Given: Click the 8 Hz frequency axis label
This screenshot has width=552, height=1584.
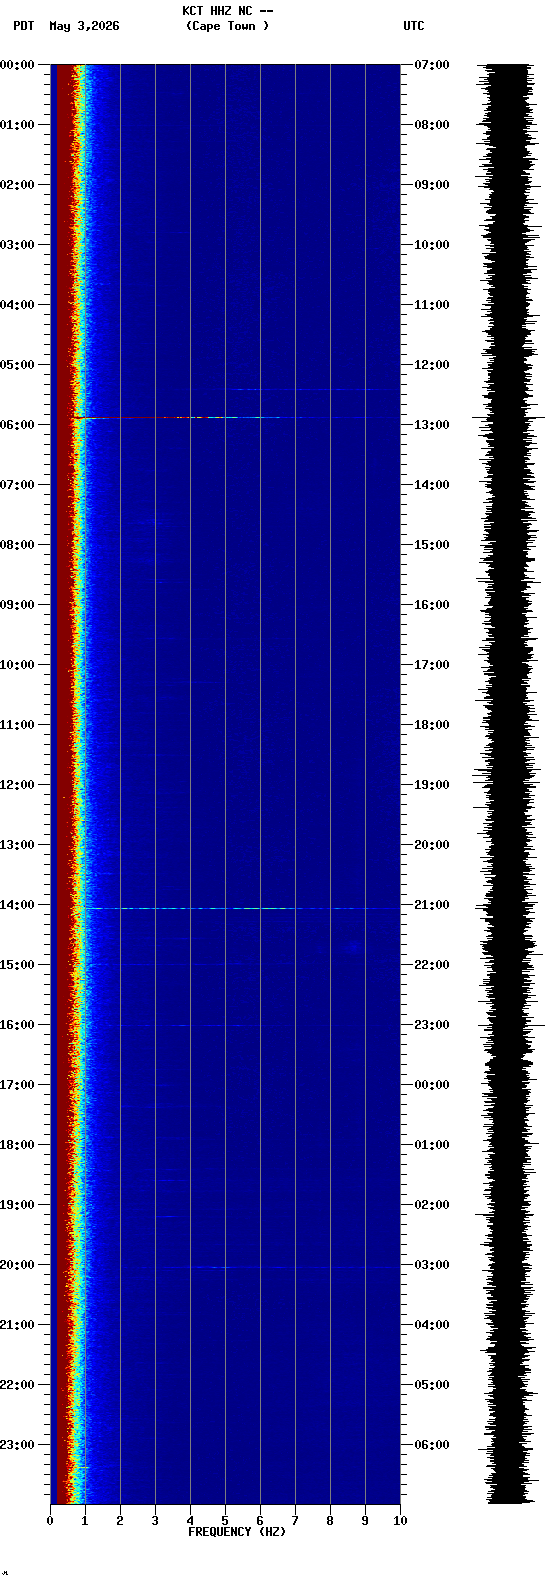Looking at the screenshot, I should pos(330,1521).
